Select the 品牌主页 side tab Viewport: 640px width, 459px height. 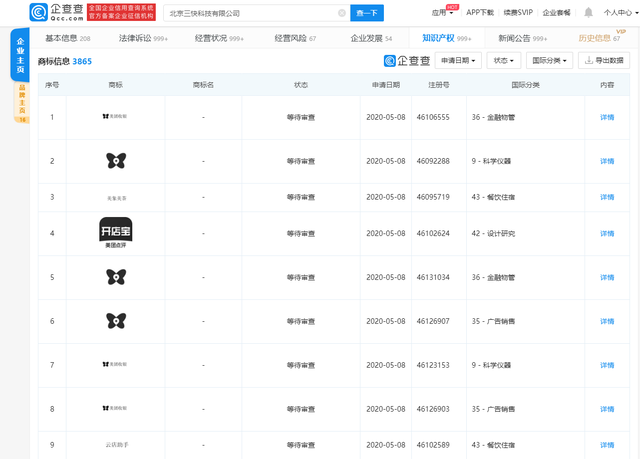[x=22, y=102]
